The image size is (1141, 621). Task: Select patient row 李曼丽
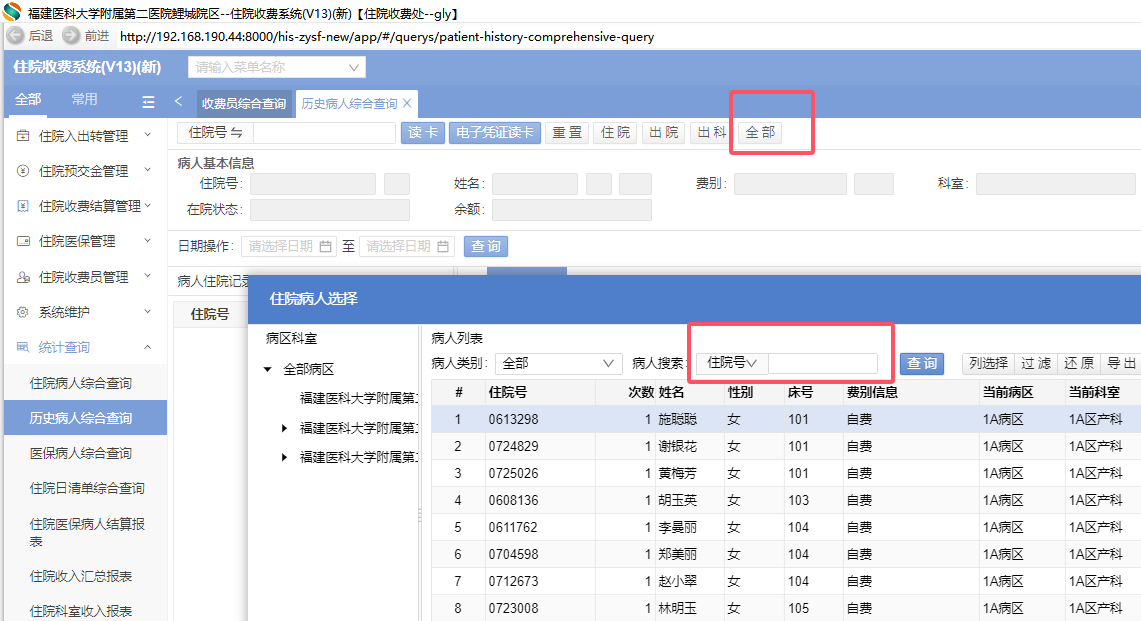(786, 527)
